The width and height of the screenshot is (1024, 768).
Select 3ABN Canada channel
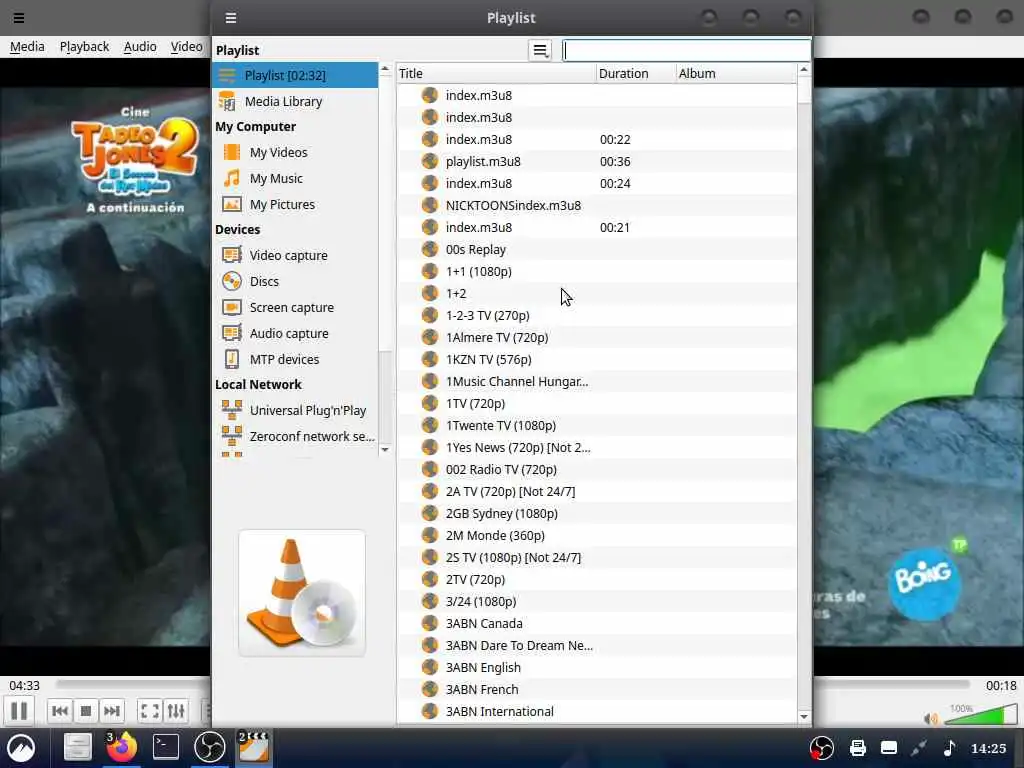tap(596, 624)
